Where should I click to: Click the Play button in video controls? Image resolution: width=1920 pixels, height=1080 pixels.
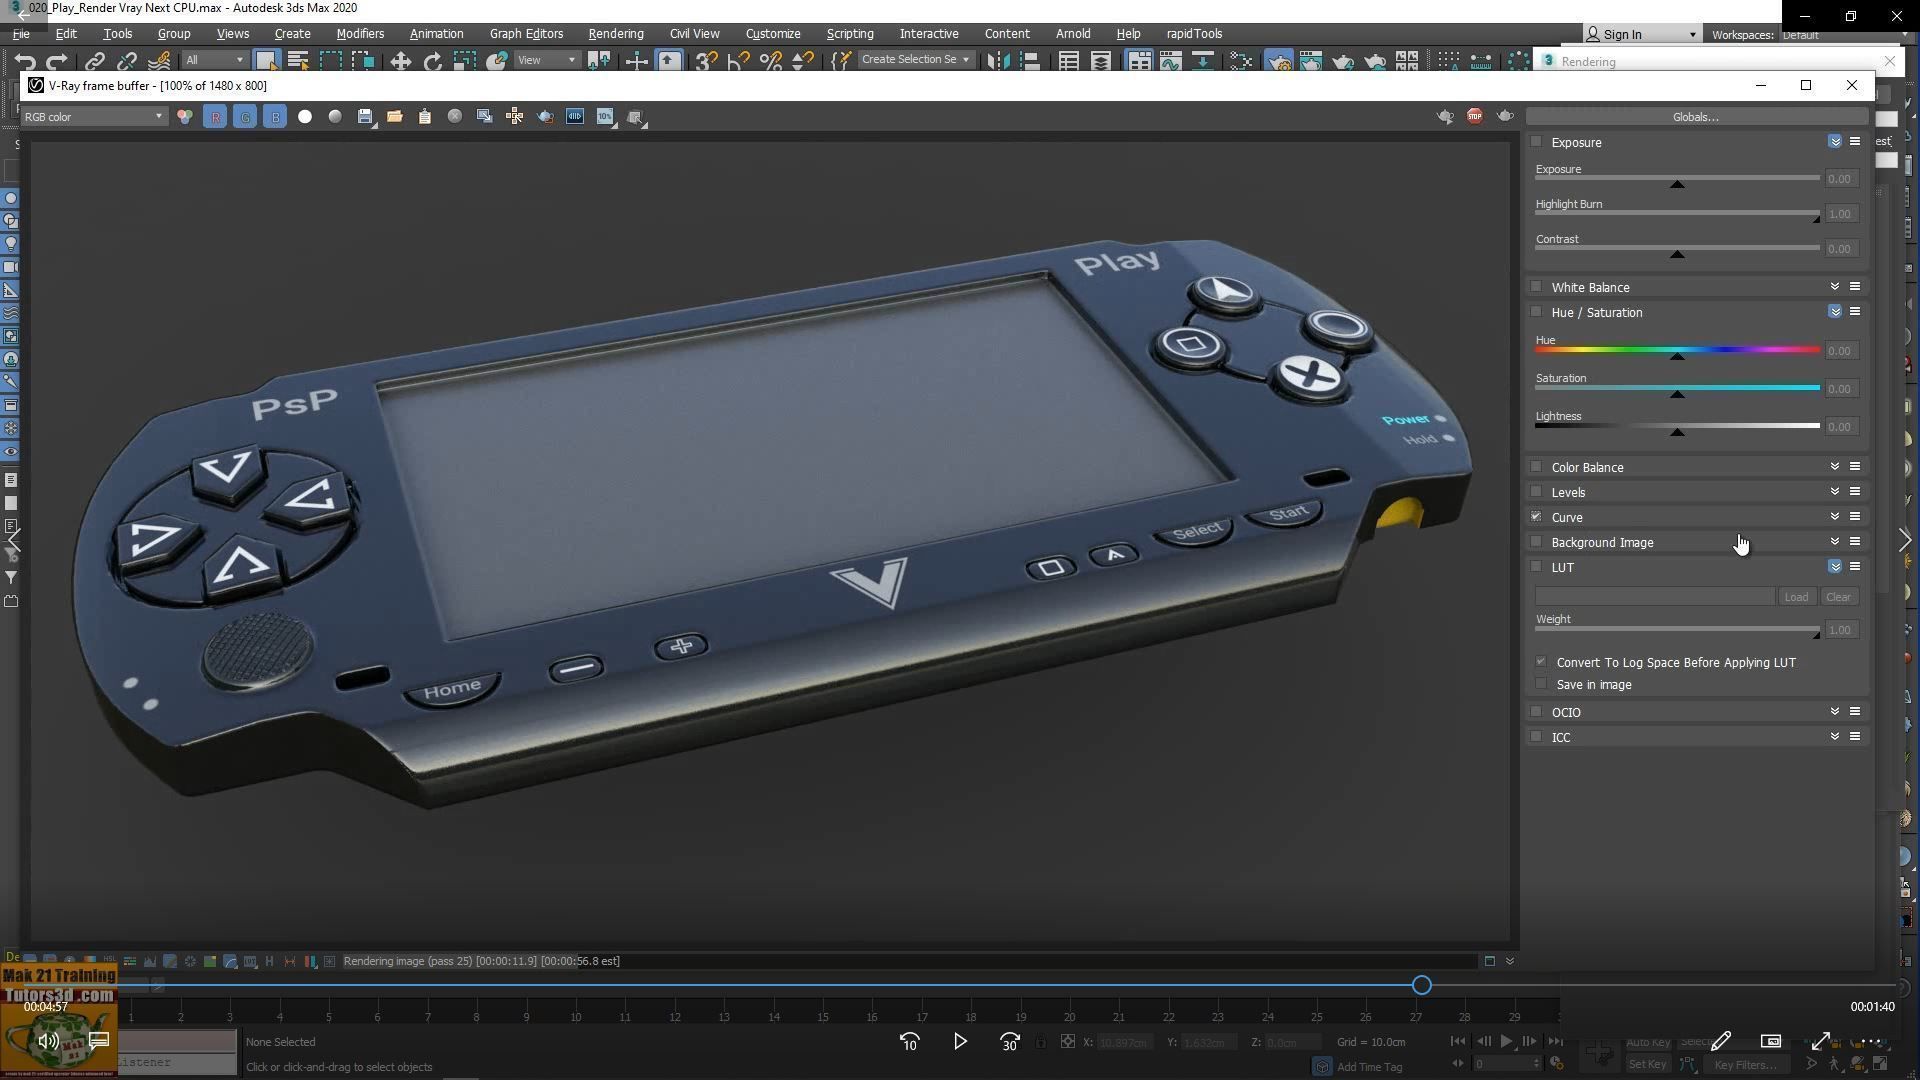960,1042
